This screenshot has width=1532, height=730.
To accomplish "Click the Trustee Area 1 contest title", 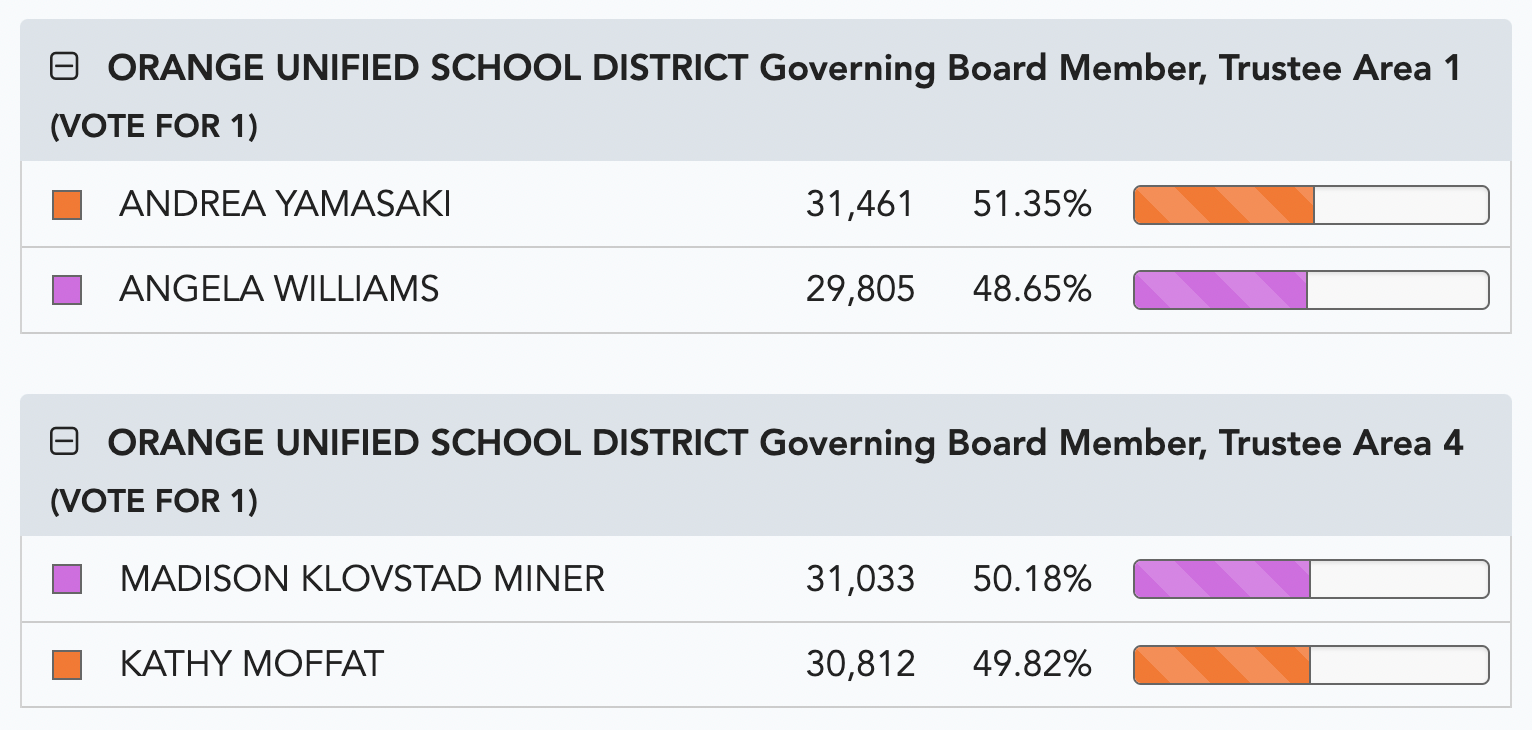I will 784,69.
